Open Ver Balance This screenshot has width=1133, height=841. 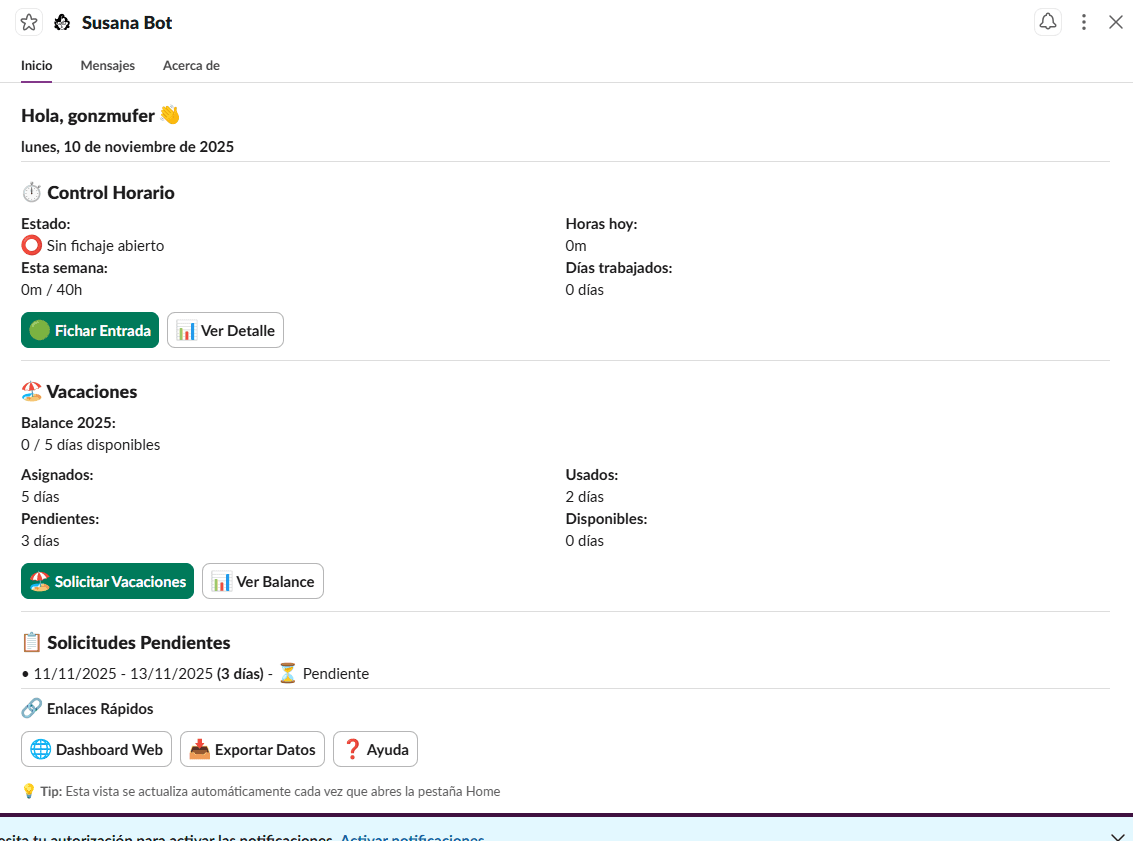click(262, 581)
